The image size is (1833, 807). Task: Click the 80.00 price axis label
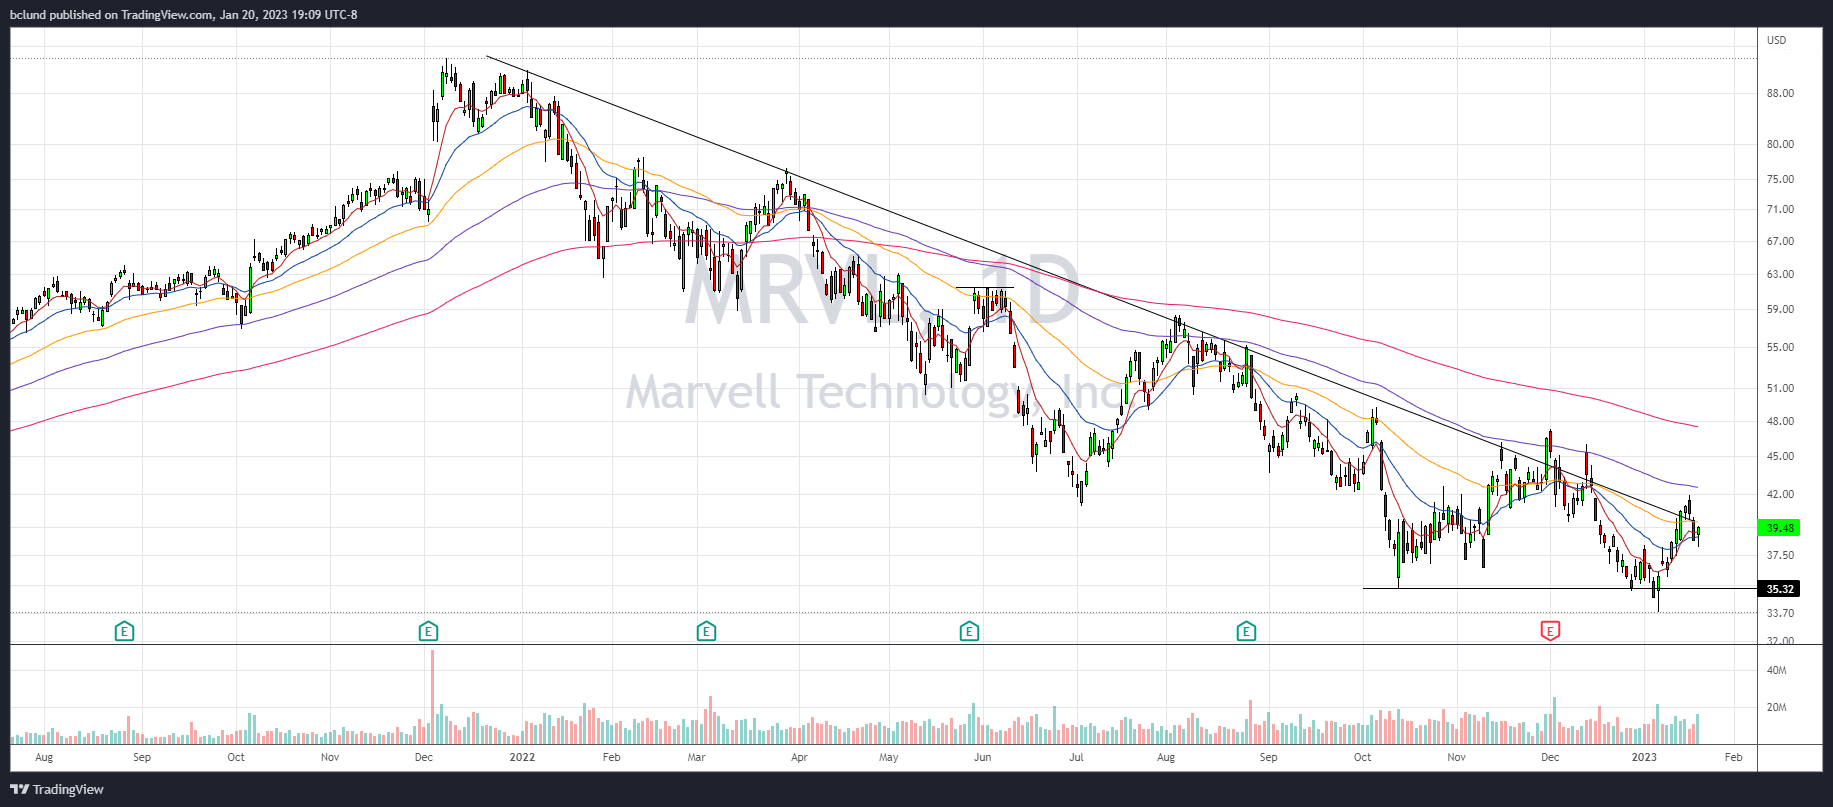click(x=1780, y=144)
